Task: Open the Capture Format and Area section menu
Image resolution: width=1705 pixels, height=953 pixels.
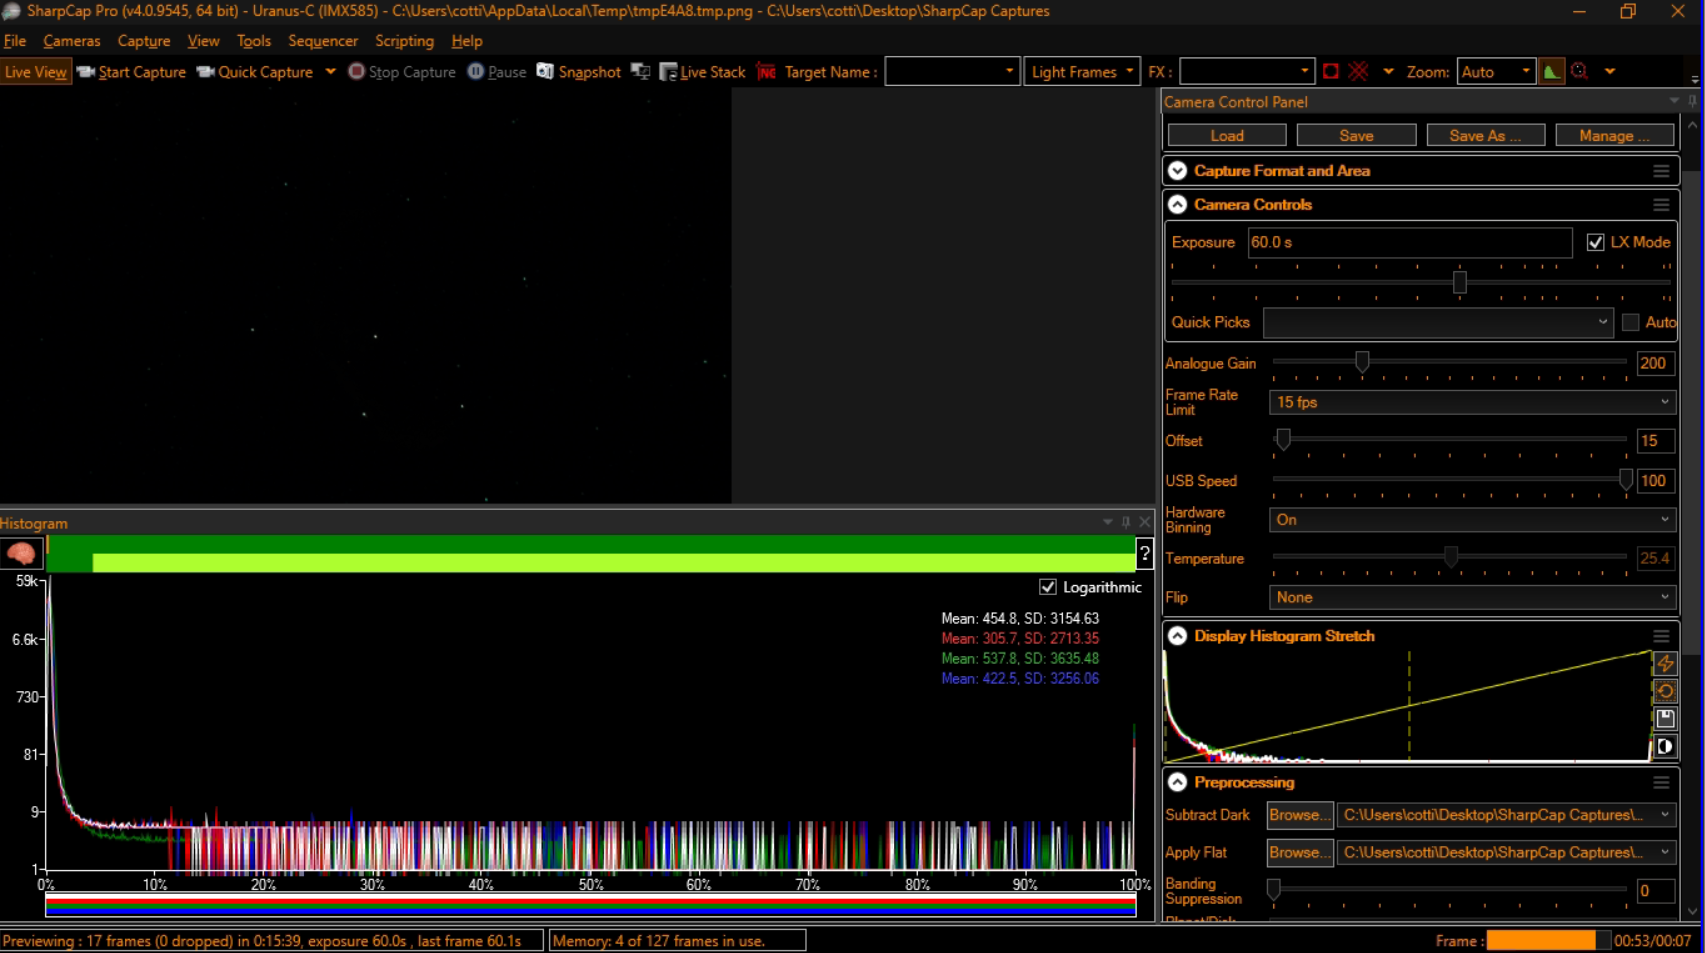Action: (1661, 171)
